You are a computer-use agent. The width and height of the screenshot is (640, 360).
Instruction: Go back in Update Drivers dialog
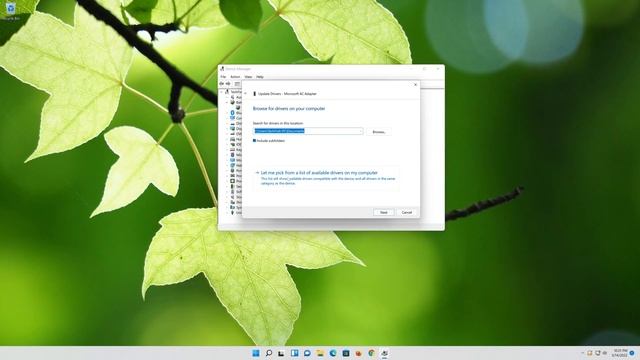(x=245, y=93)
